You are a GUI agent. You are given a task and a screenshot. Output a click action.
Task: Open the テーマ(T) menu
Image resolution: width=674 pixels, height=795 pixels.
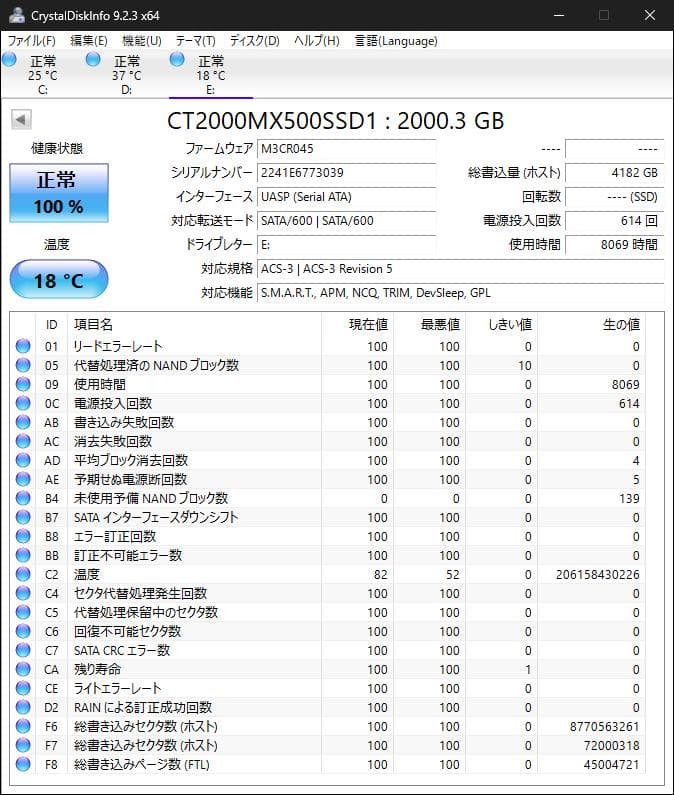[x=196, y=41]
